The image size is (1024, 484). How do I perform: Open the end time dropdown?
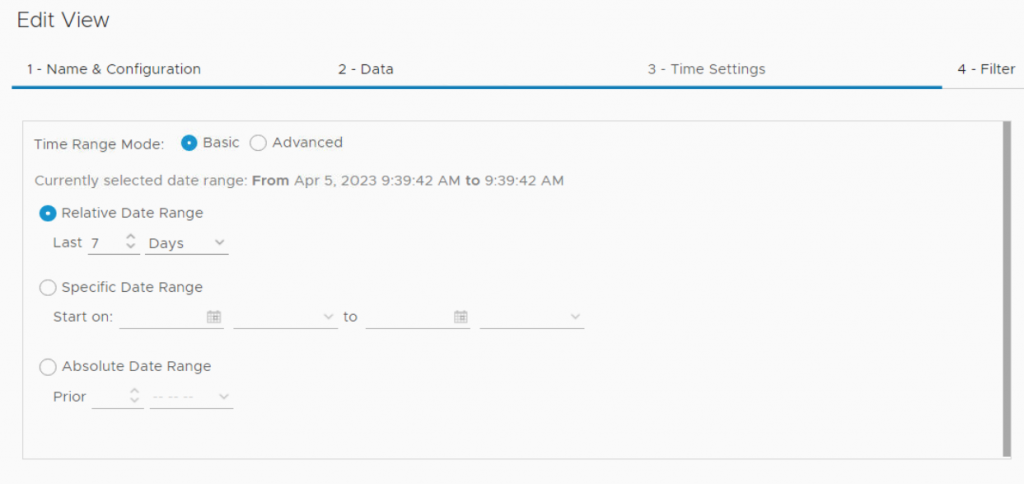pos(531,317)
